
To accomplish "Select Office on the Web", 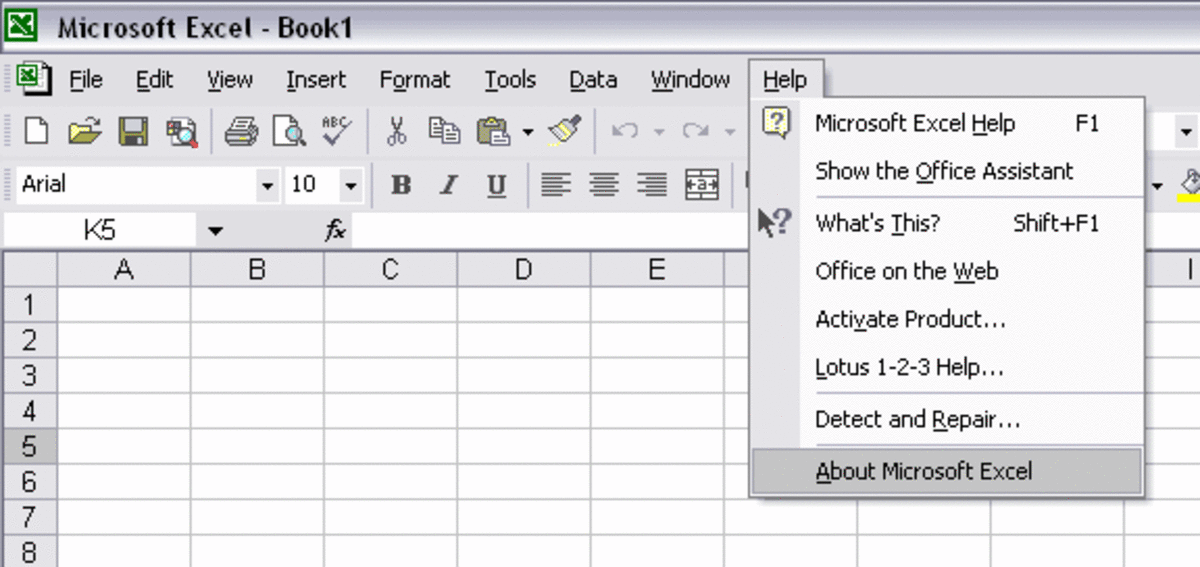I will [946, 271].
